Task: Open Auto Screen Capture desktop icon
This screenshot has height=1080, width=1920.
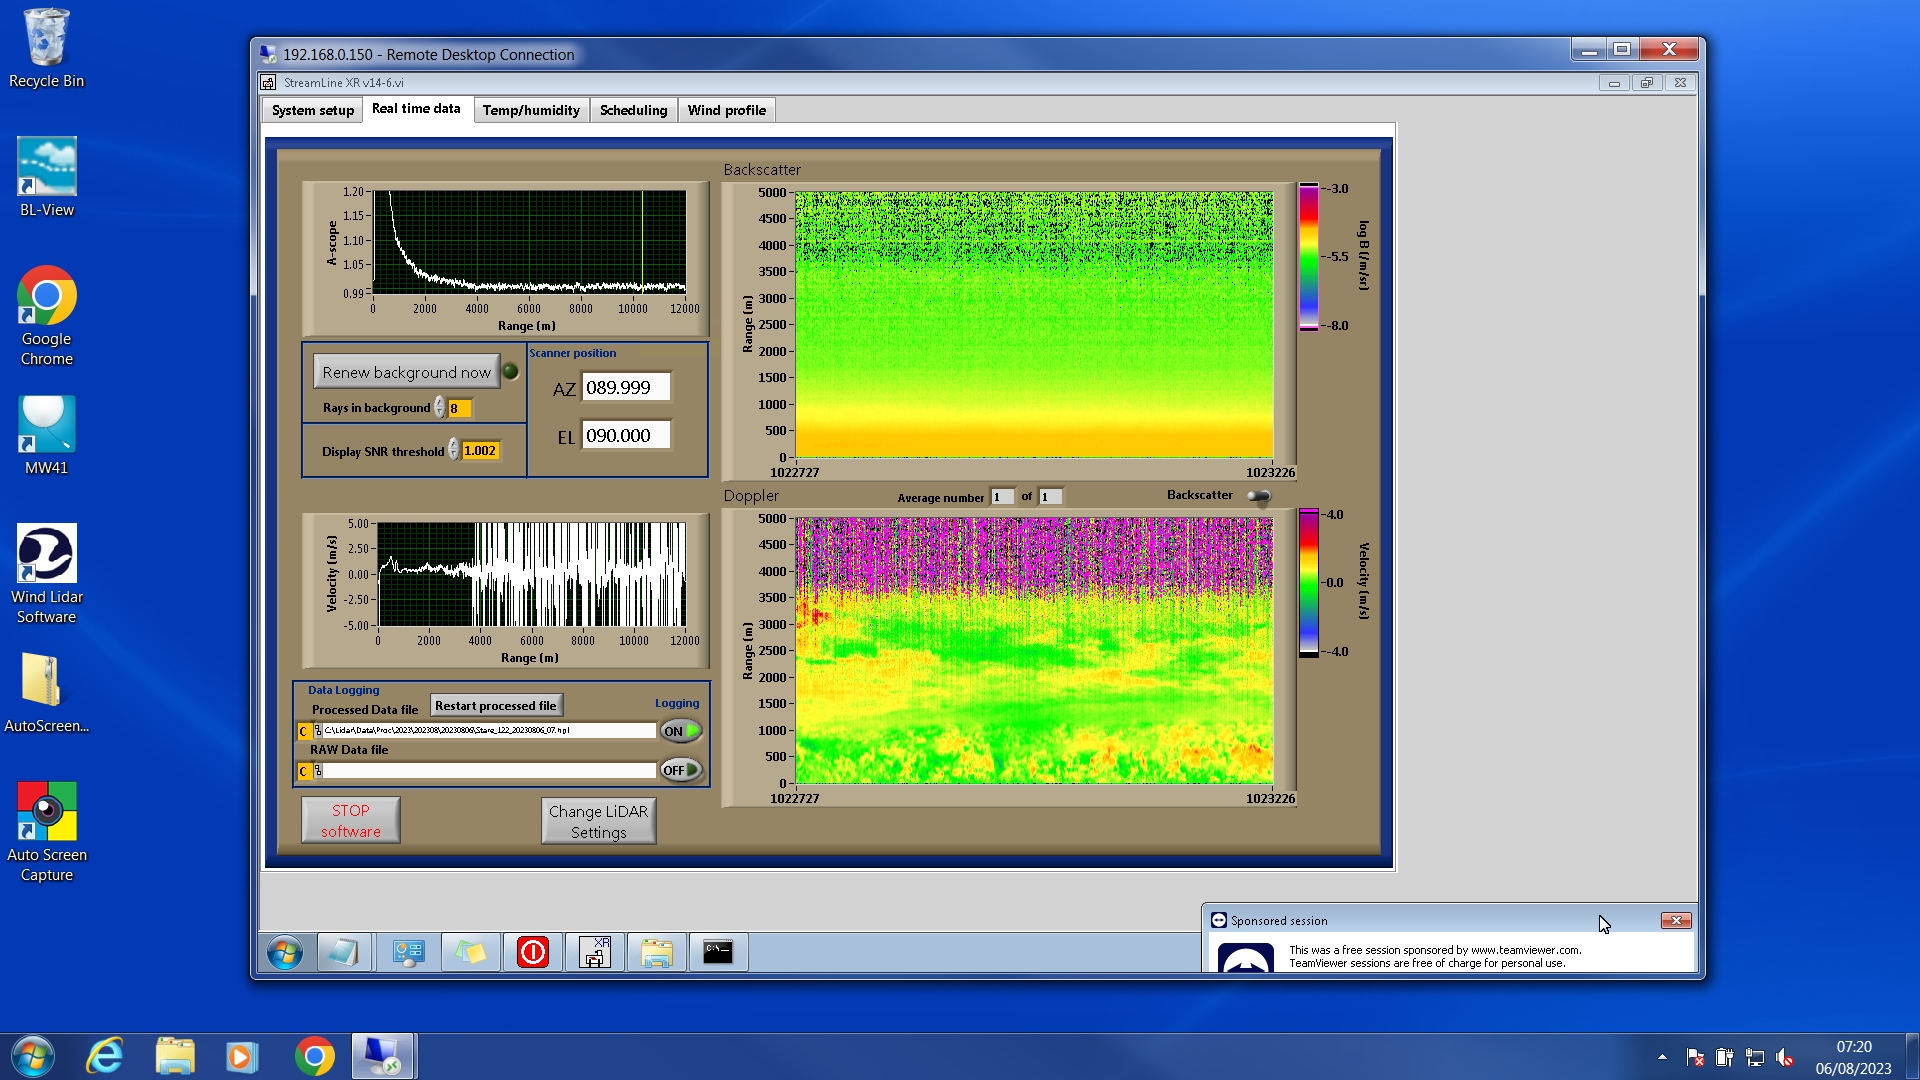Action: pyautogui.click(x=46, y=832)
